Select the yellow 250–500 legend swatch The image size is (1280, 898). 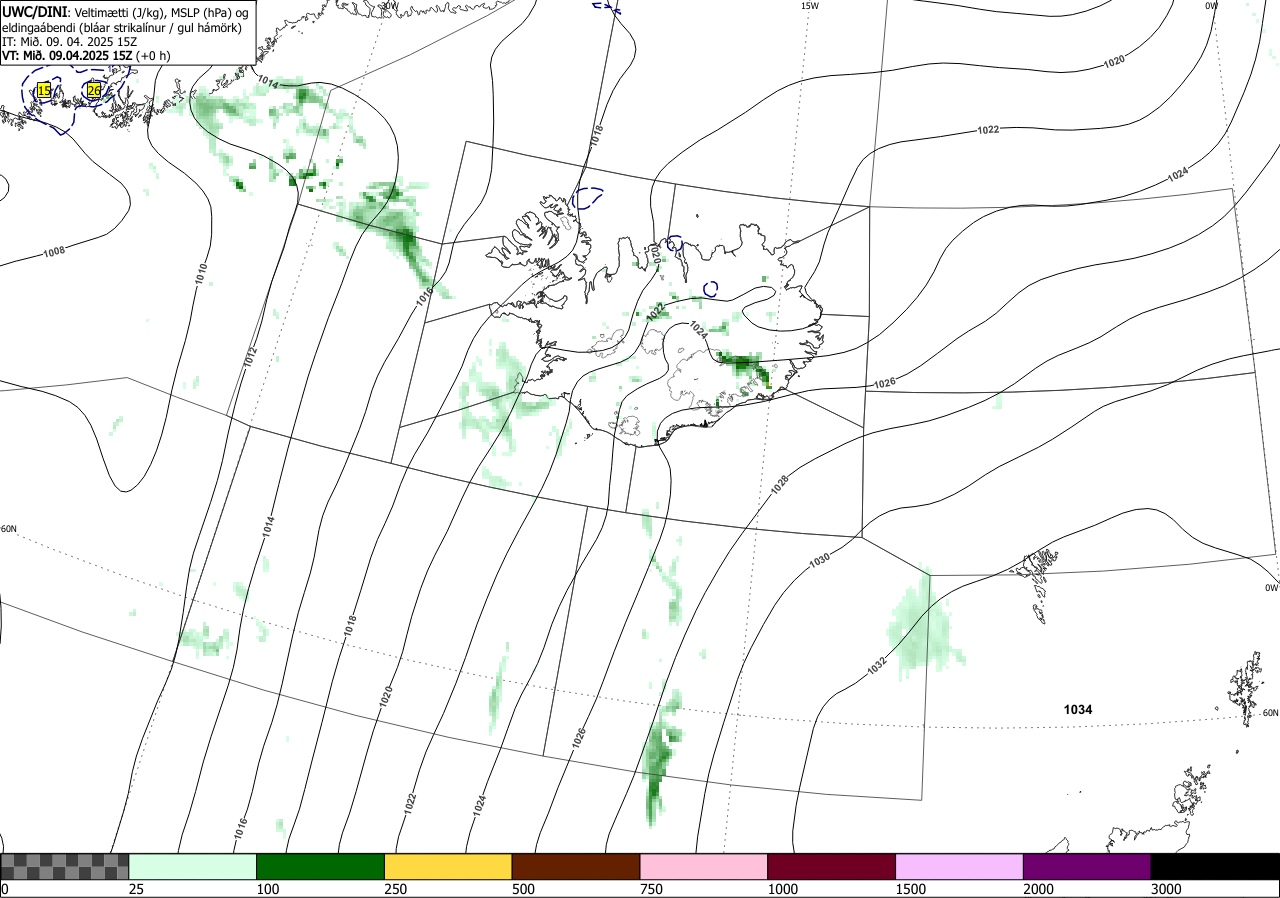coord(448,866)
